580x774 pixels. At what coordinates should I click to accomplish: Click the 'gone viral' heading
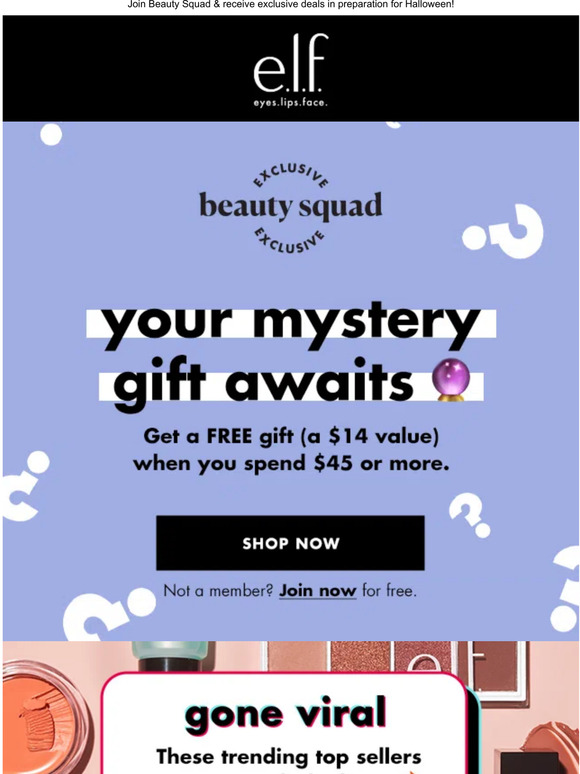(x=285, y=713)
